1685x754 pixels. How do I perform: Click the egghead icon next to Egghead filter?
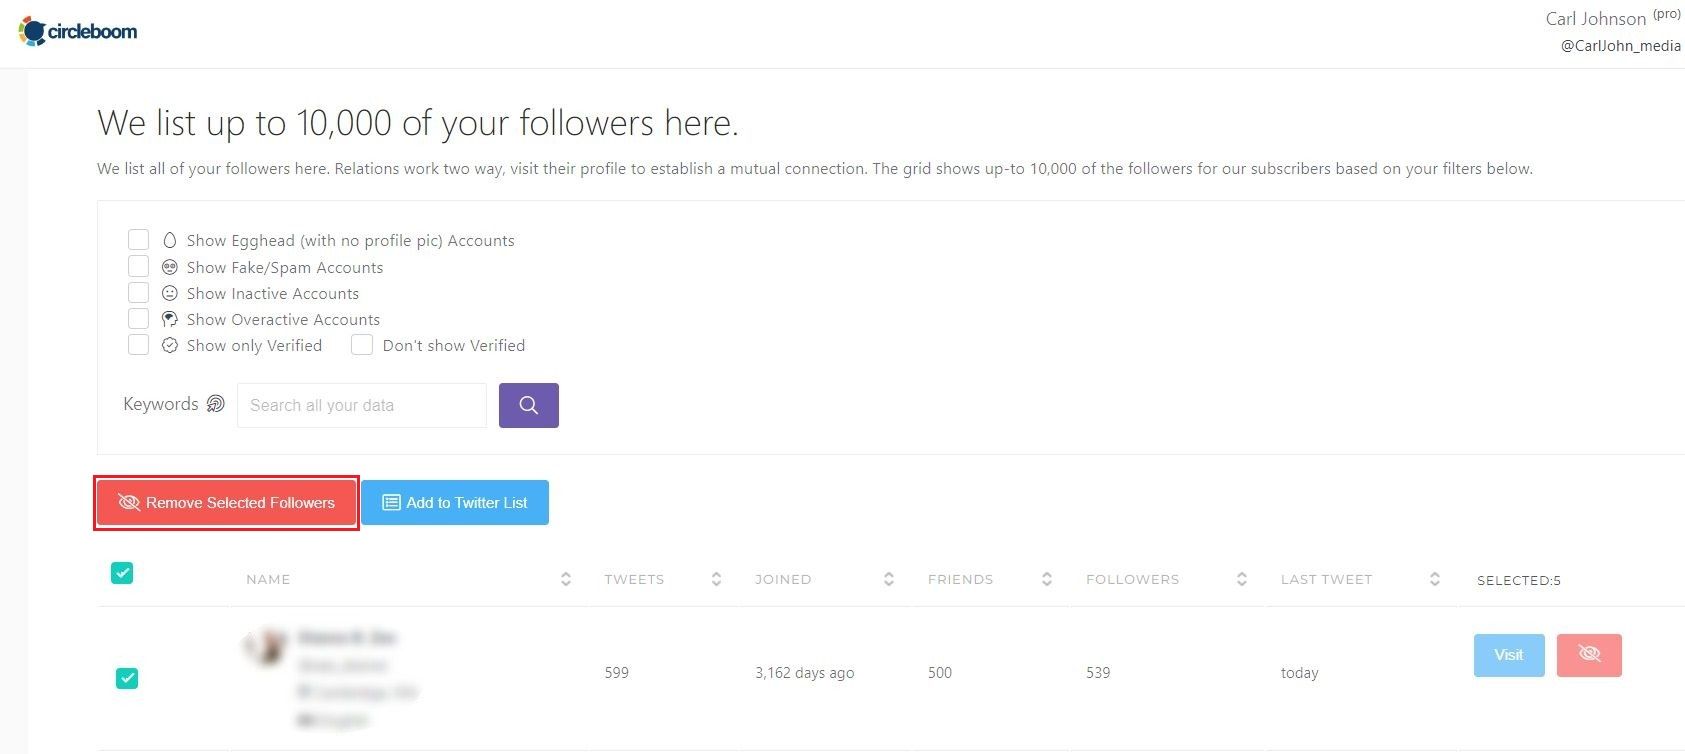click(169, 240)
